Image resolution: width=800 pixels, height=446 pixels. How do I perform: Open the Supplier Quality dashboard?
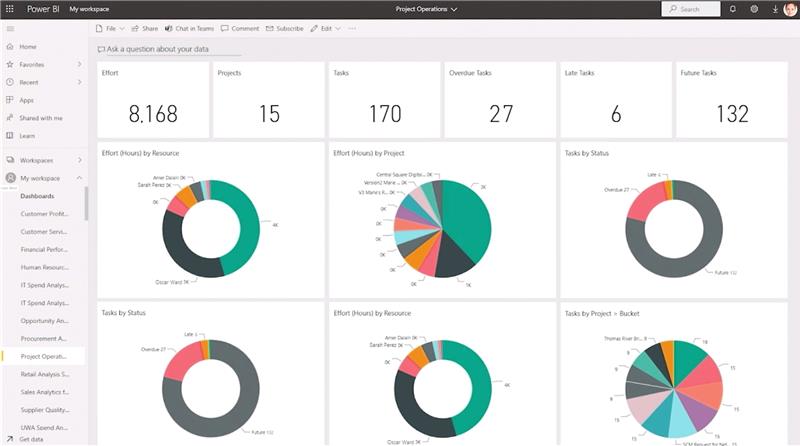[x=45, y=410]
